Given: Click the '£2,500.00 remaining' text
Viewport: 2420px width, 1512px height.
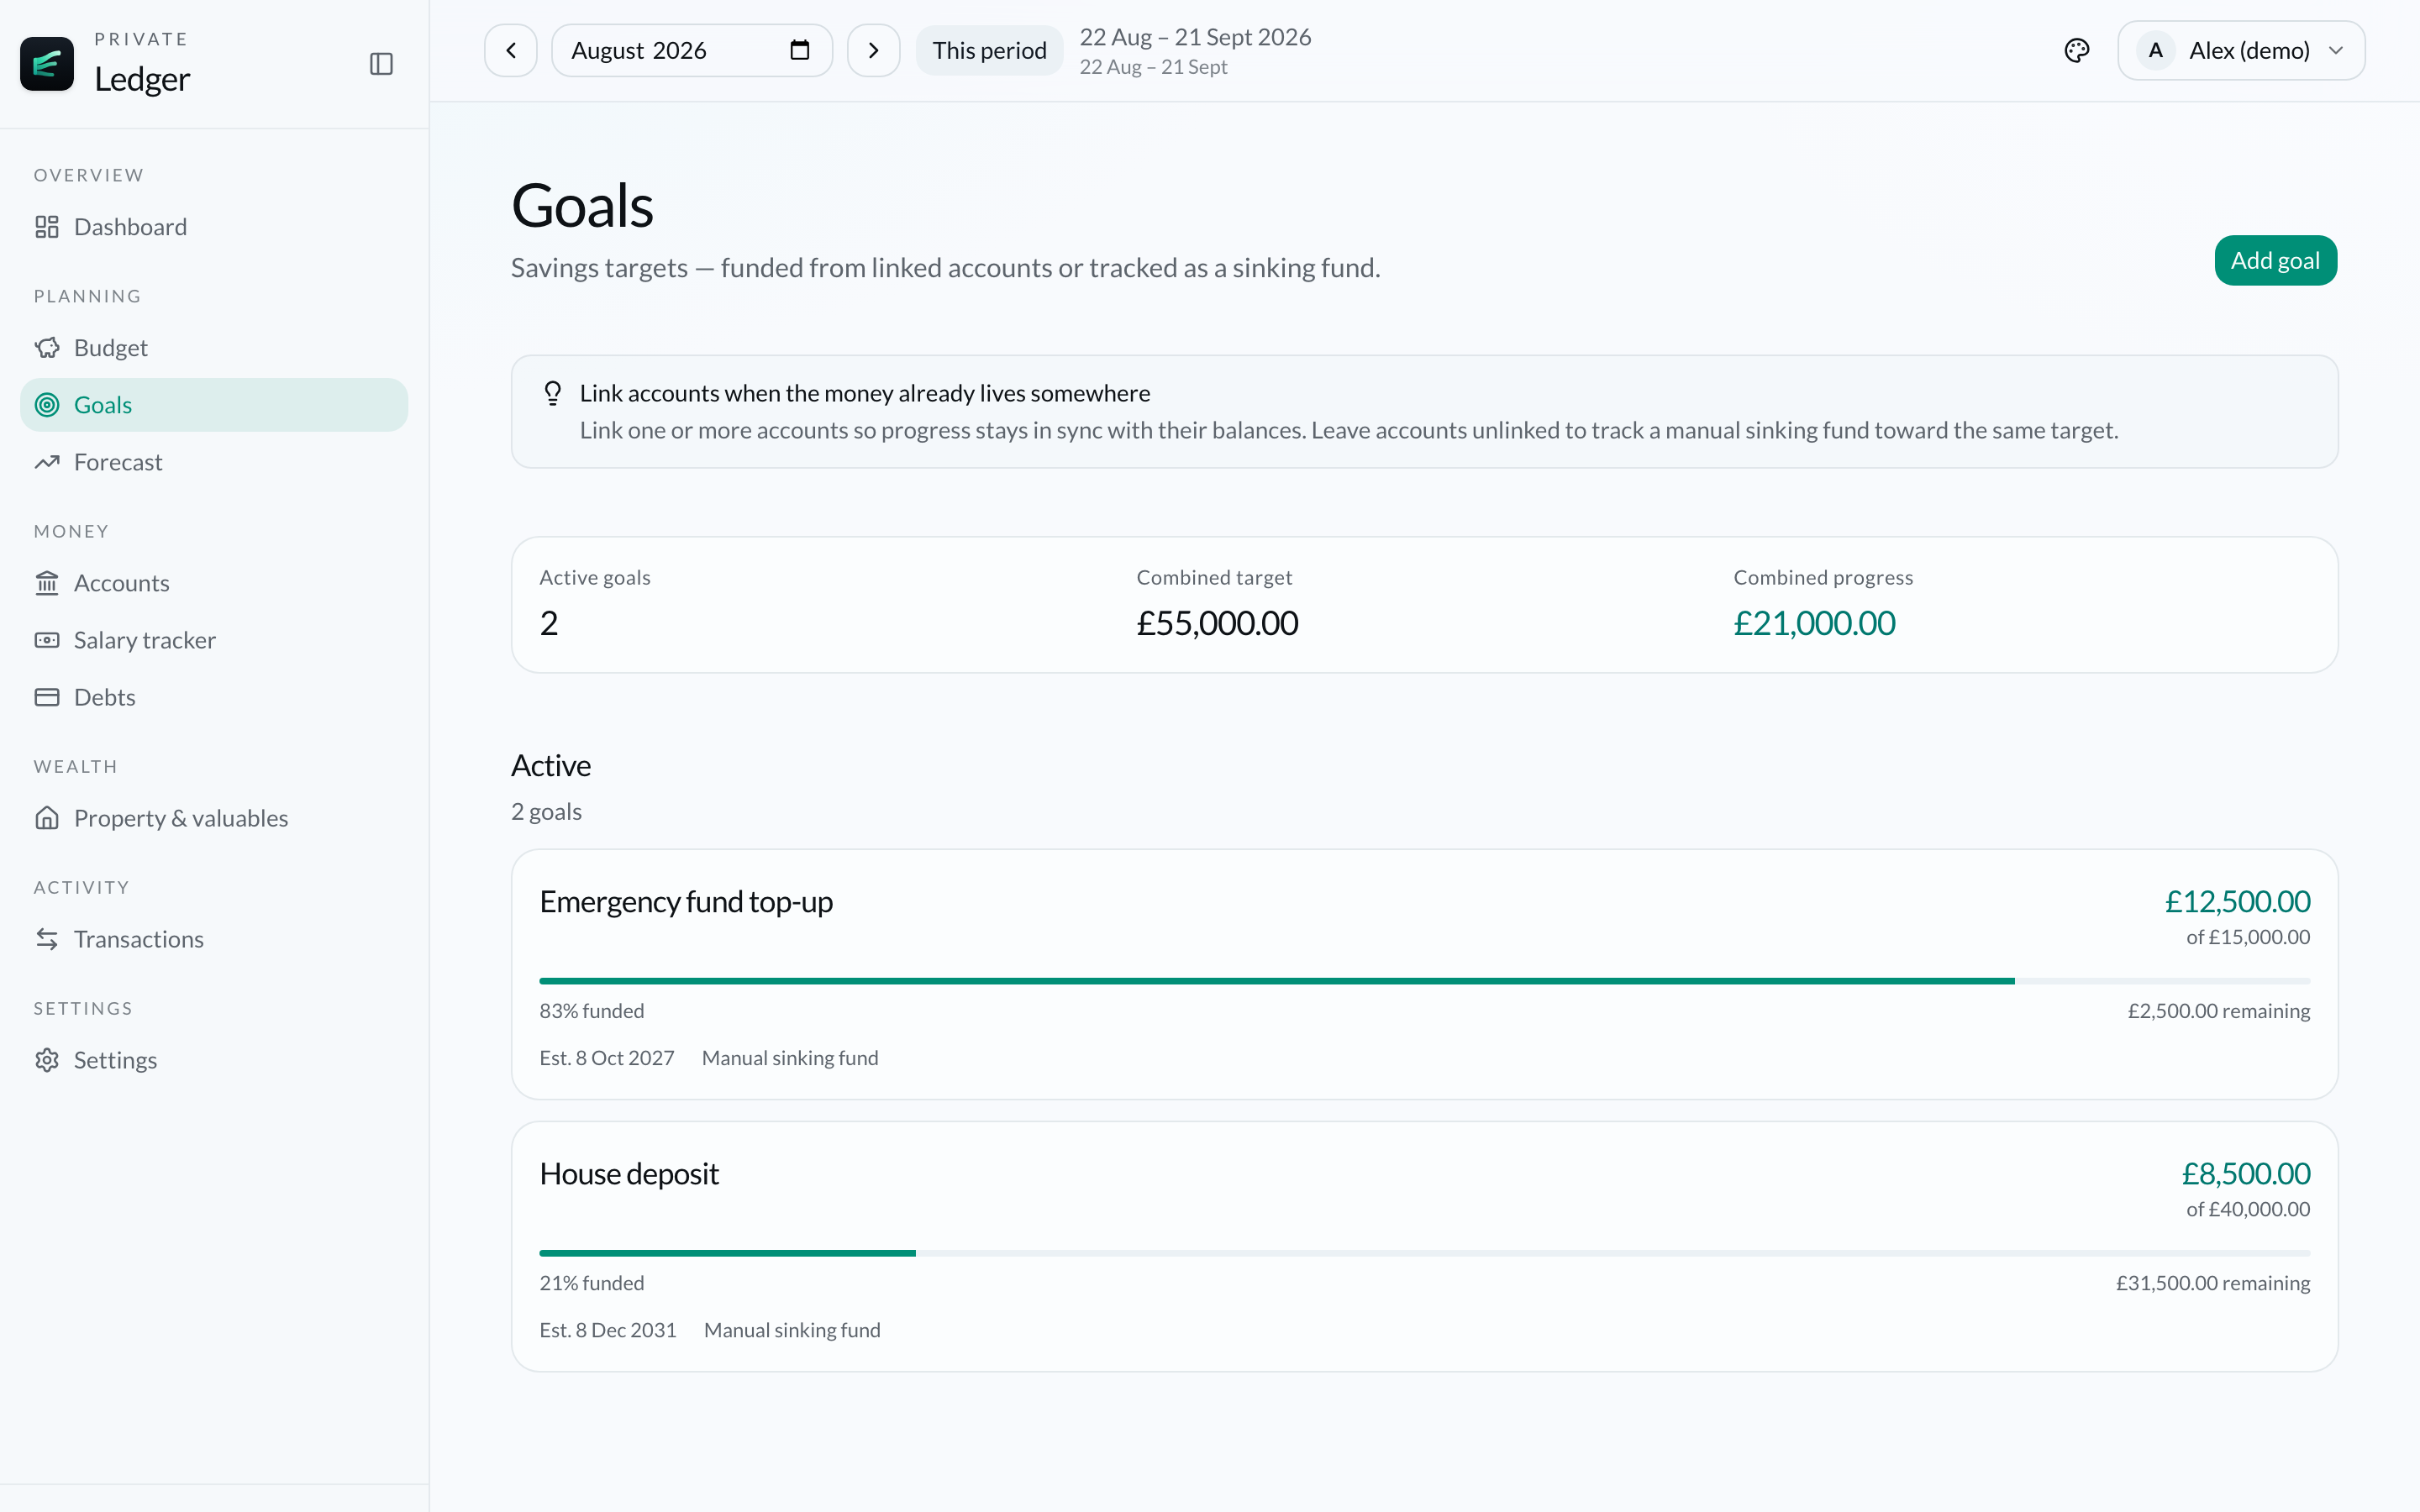Looking at the screenshot, I should [x=2218, y=1011].
